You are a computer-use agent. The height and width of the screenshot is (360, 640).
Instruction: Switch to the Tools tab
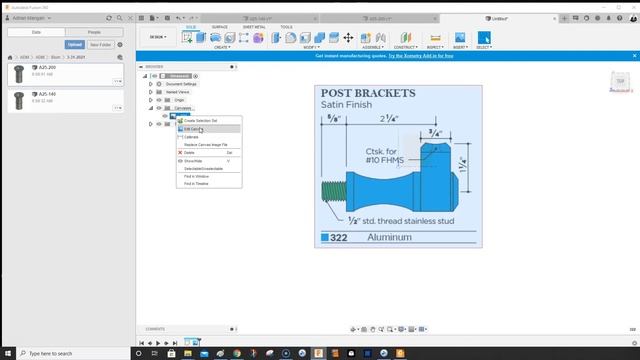pyautogui.click(x=286, y=27)
